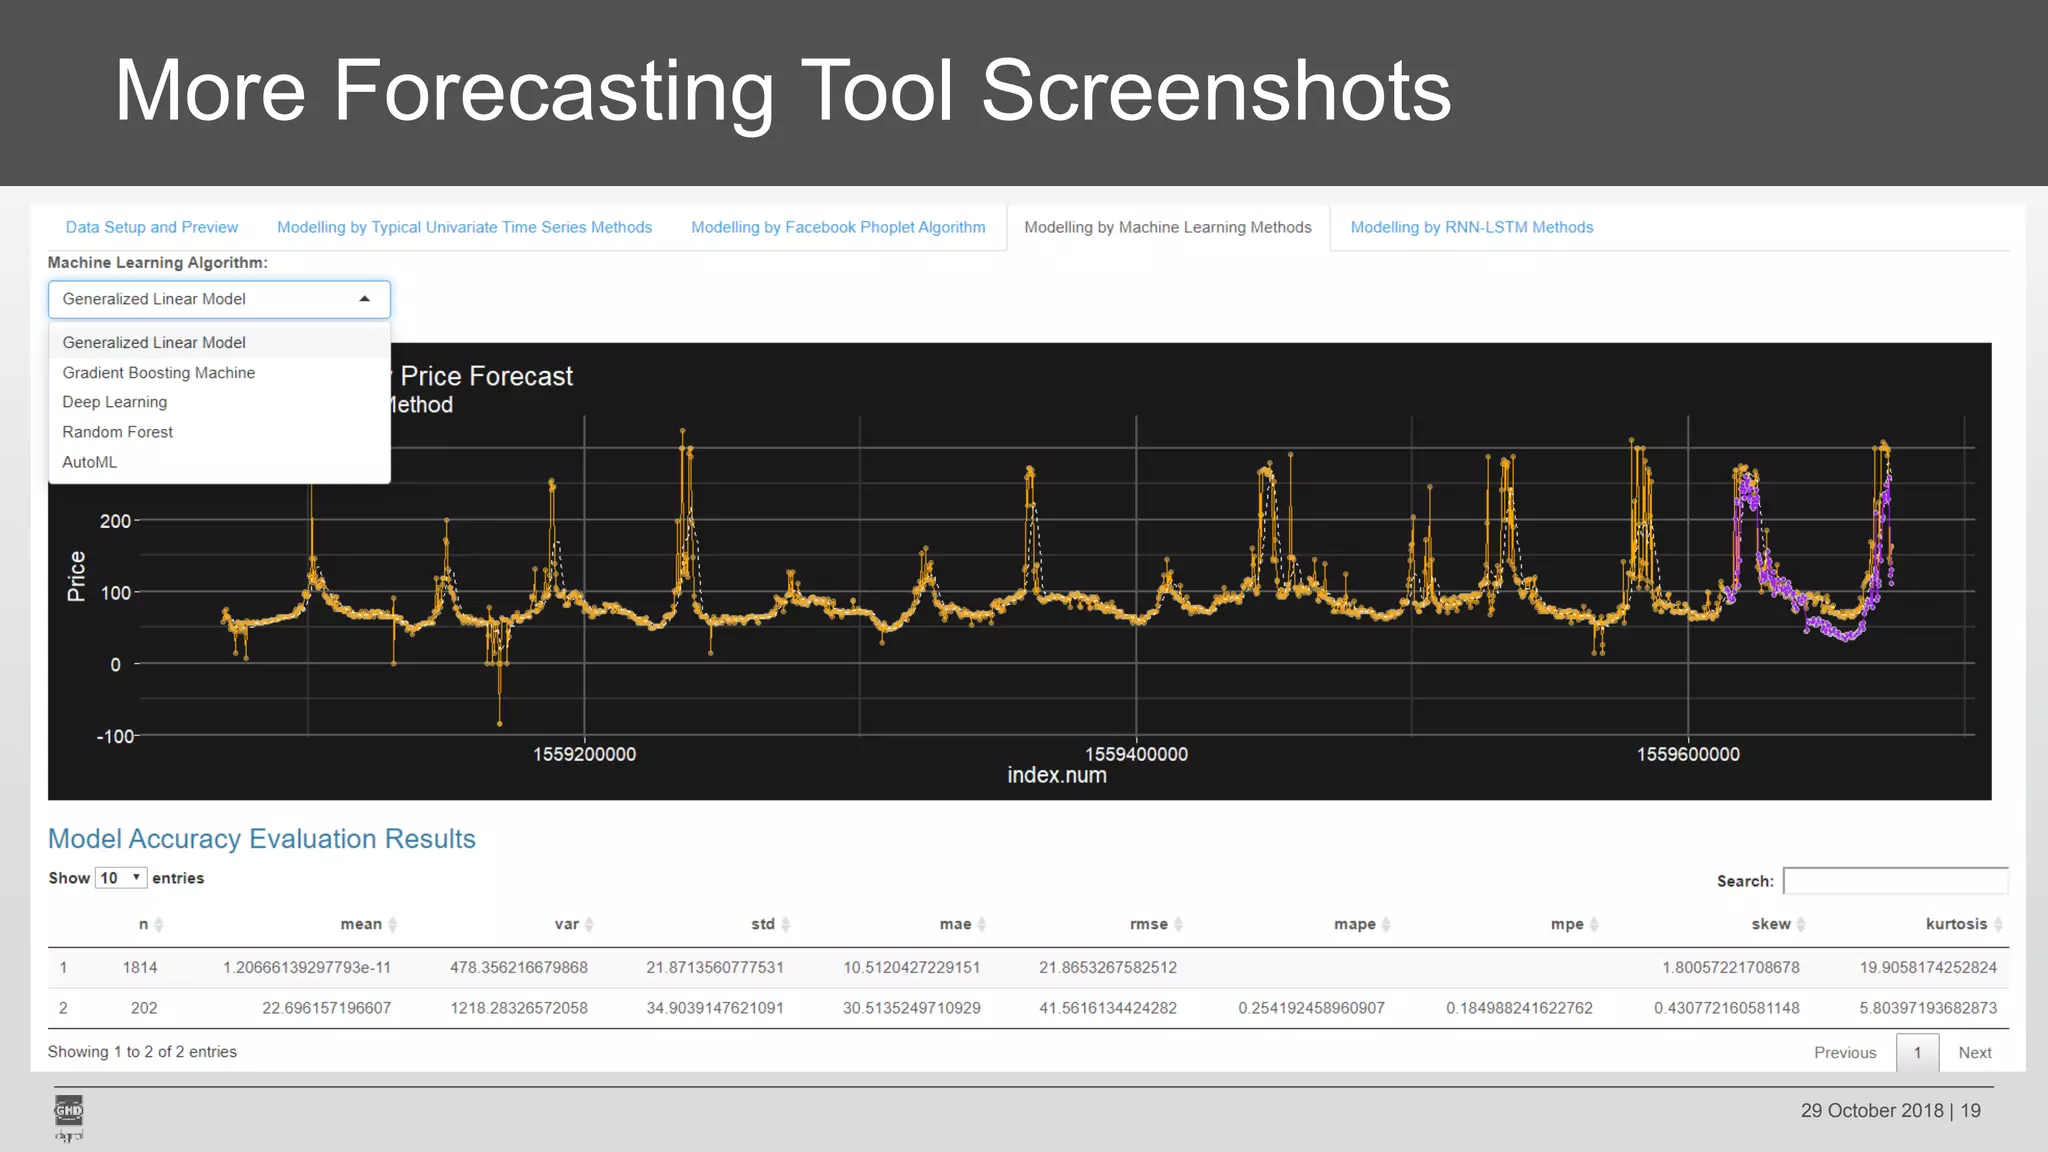This screenshot has width=2048, height=1152.
Task: Click the mape column sort icon
Action: coord(1386,925)
